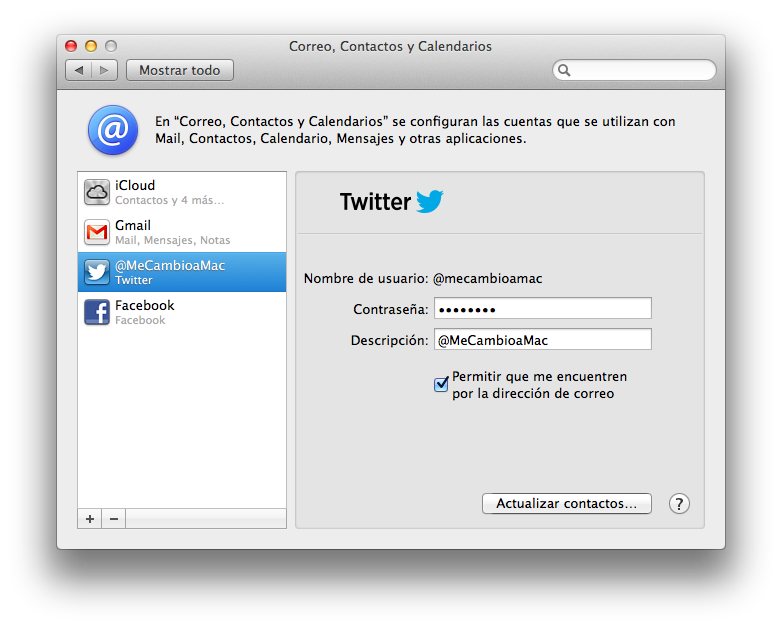
Task: Select the Facebook account name
Action: click(x=145, y=305)
